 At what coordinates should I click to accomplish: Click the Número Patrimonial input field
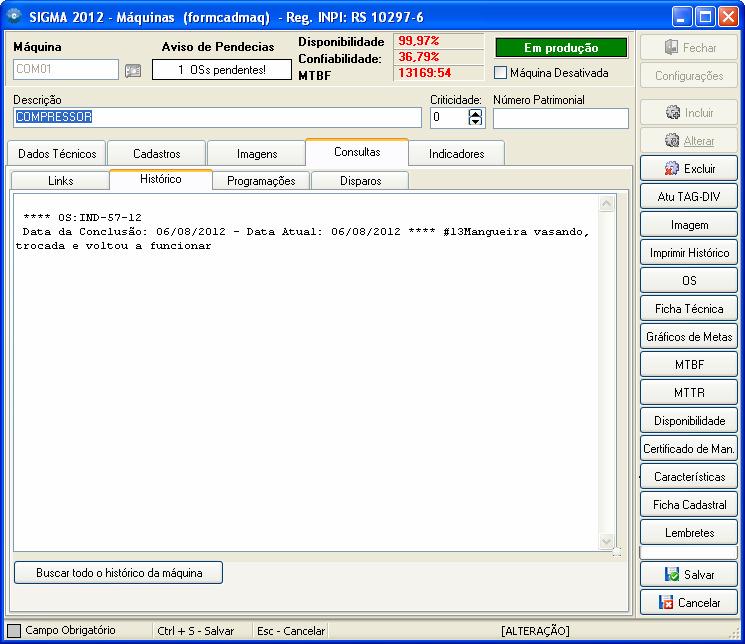click(x=561, y=118)
